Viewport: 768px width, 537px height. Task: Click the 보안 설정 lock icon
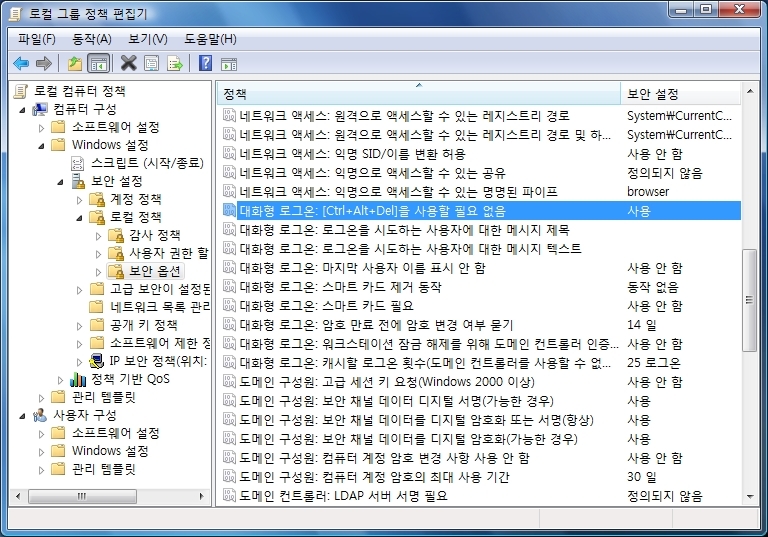[x=78, y=181]
